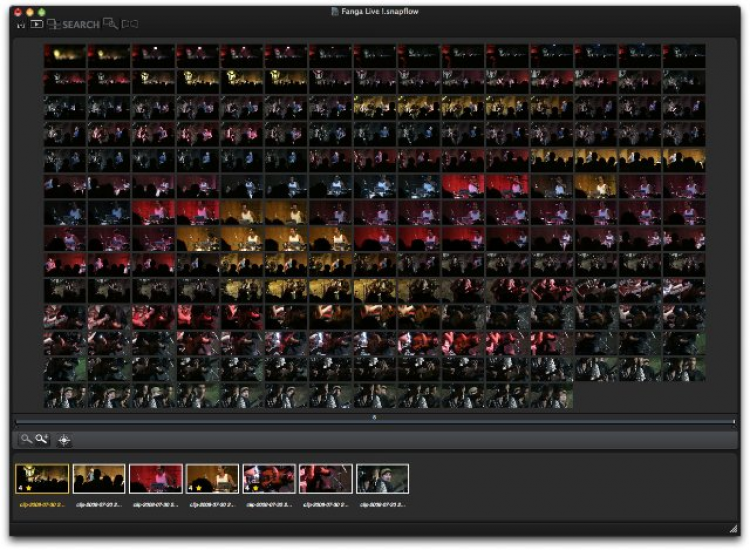
Task: Open the final frame in the grid's last row
Action: click(551, 396)
